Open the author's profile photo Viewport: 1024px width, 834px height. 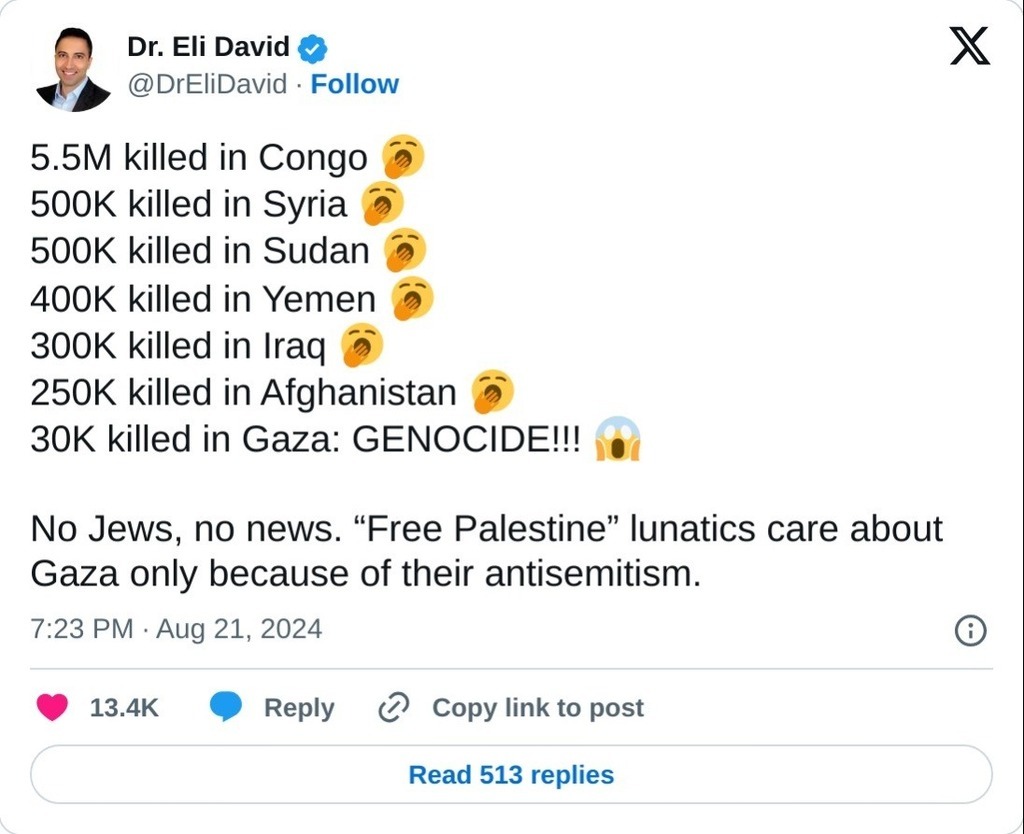tap(73, 68)
